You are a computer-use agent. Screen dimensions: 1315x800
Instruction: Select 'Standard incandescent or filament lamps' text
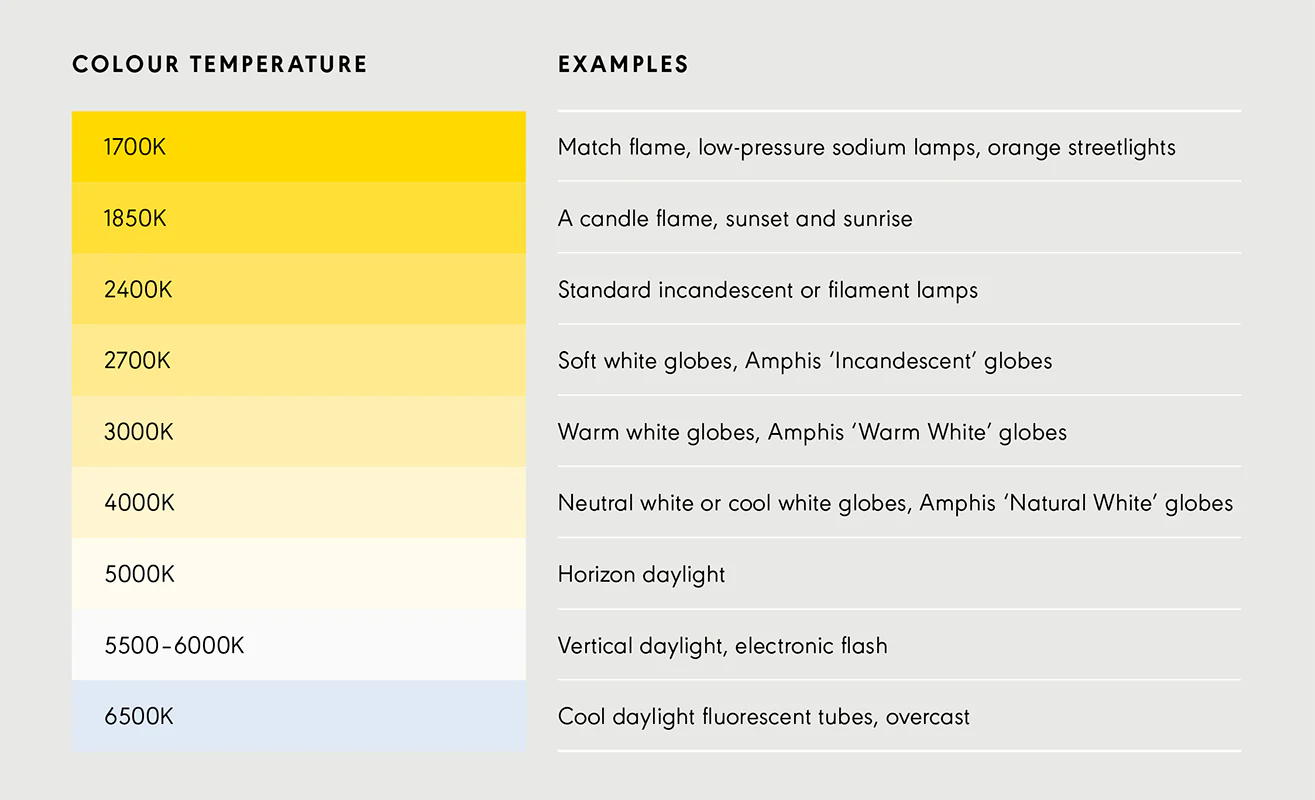[x=768, y=290]
